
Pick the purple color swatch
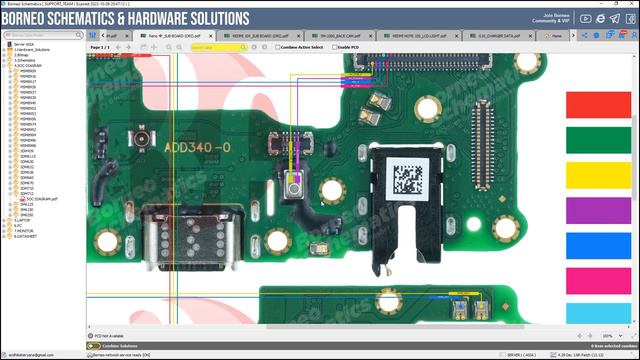coord(598,211)
